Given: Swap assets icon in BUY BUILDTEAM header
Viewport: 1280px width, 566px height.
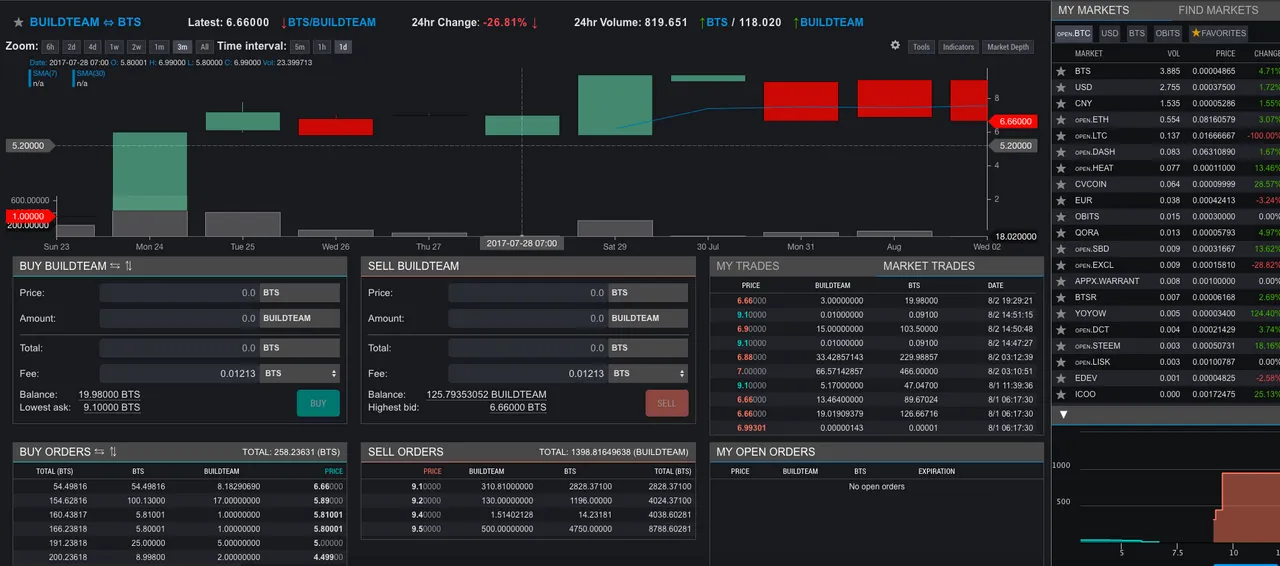Looking at the screenshot, I should [x=115, y=266].
